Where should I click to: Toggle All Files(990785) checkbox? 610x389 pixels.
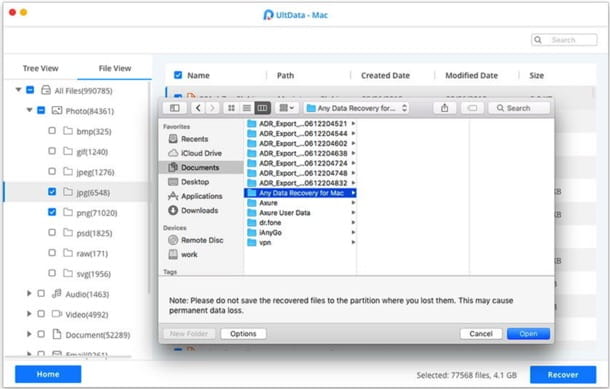coord(30,90)
